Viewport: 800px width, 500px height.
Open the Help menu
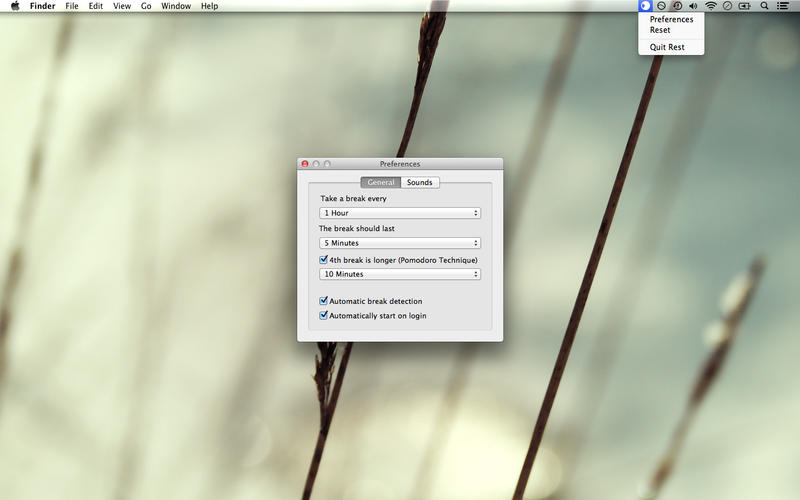tap(209, 6)
